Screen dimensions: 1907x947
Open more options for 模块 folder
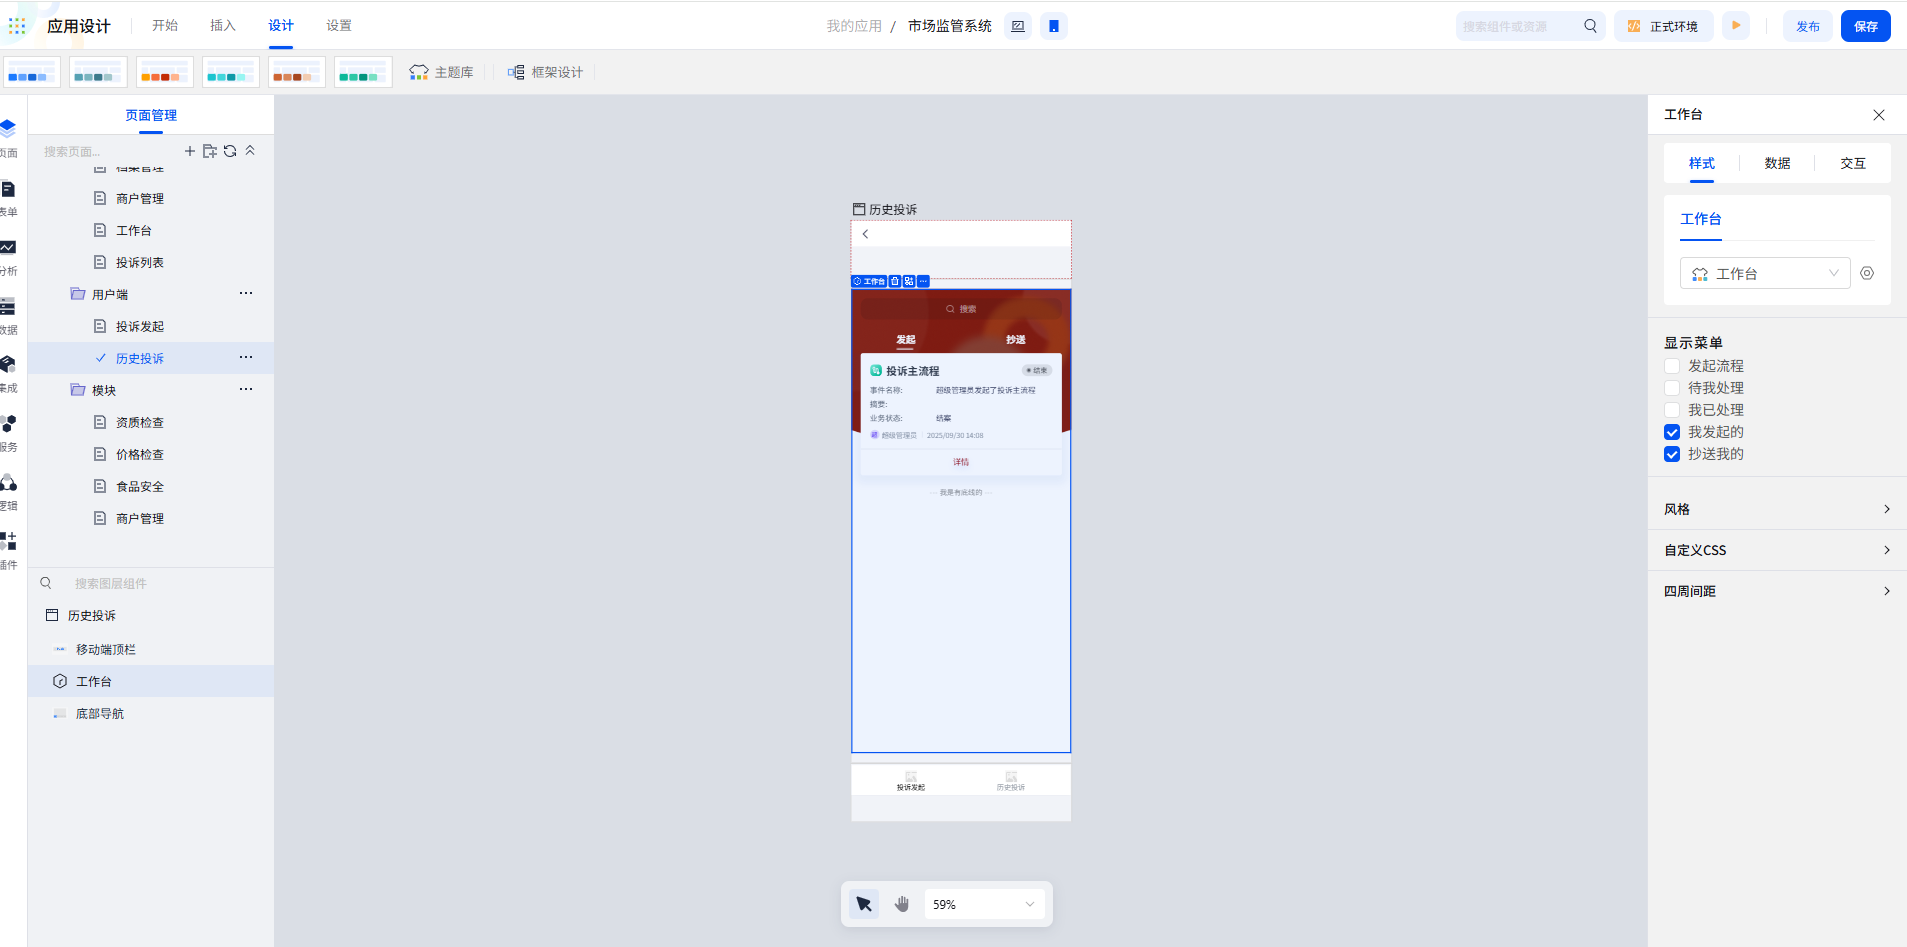click(246, 390)
